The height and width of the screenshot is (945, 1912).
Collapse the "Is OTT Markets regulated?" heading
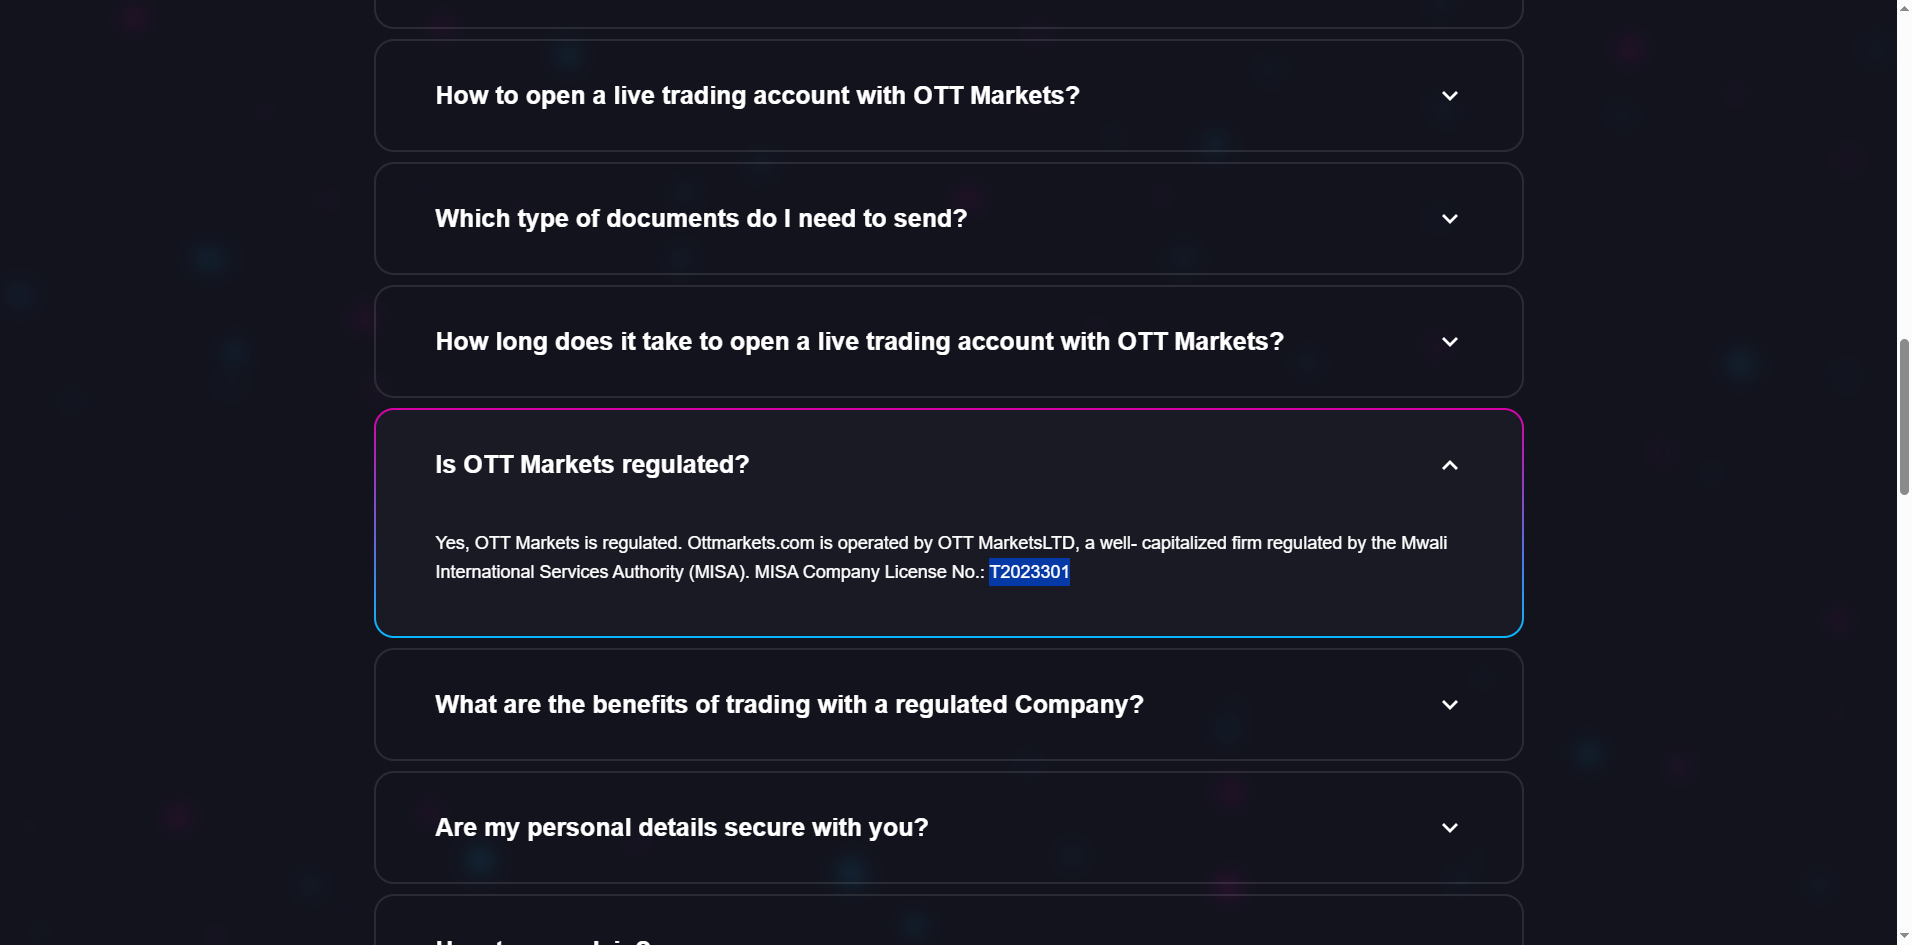pyautogui.click(x=592, y=465)
